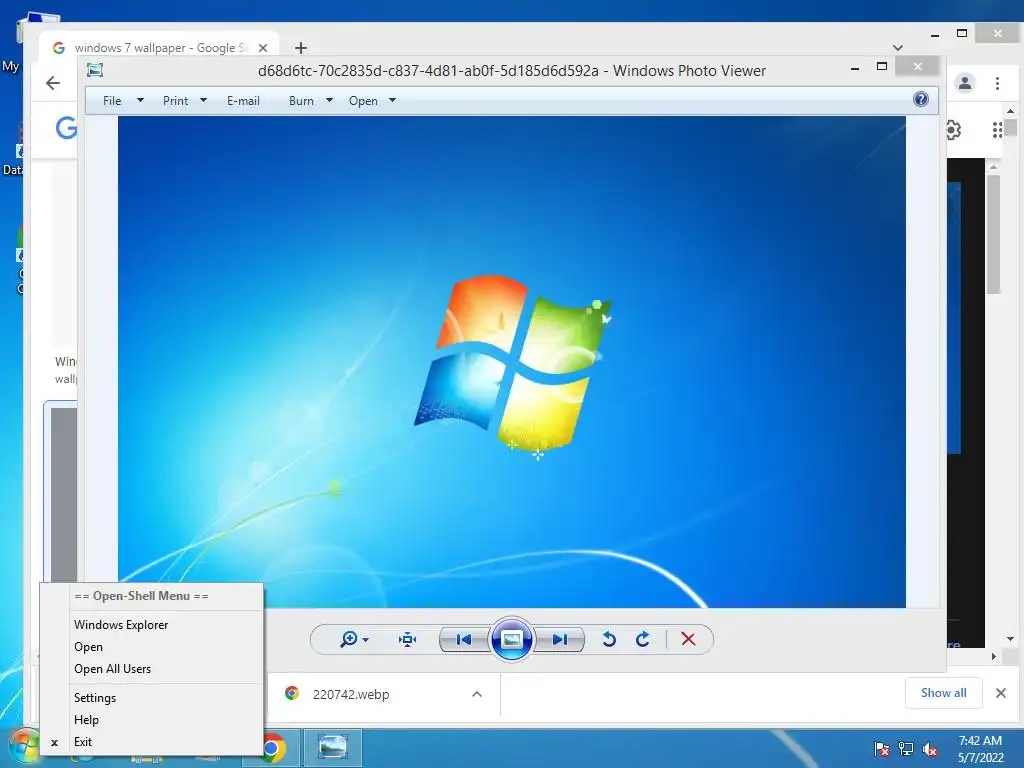Close the Chrome downloads bar
The height and width of the screenshot is (768, 1024).
tap(1000, 693)
